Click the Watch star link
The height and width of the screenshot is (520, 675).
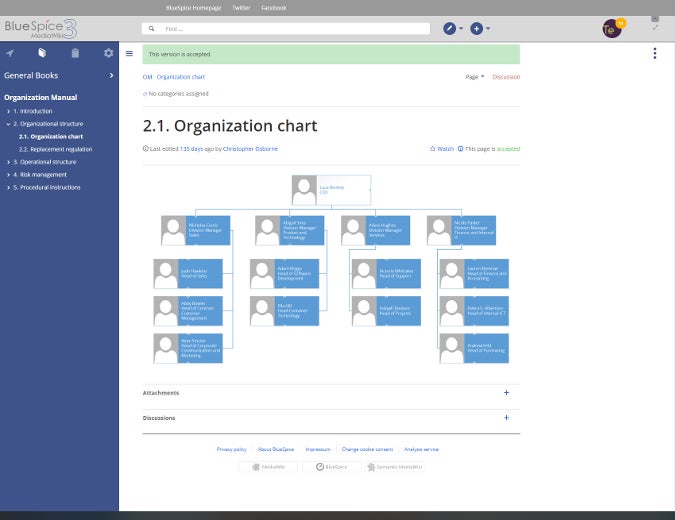(441, 149)
